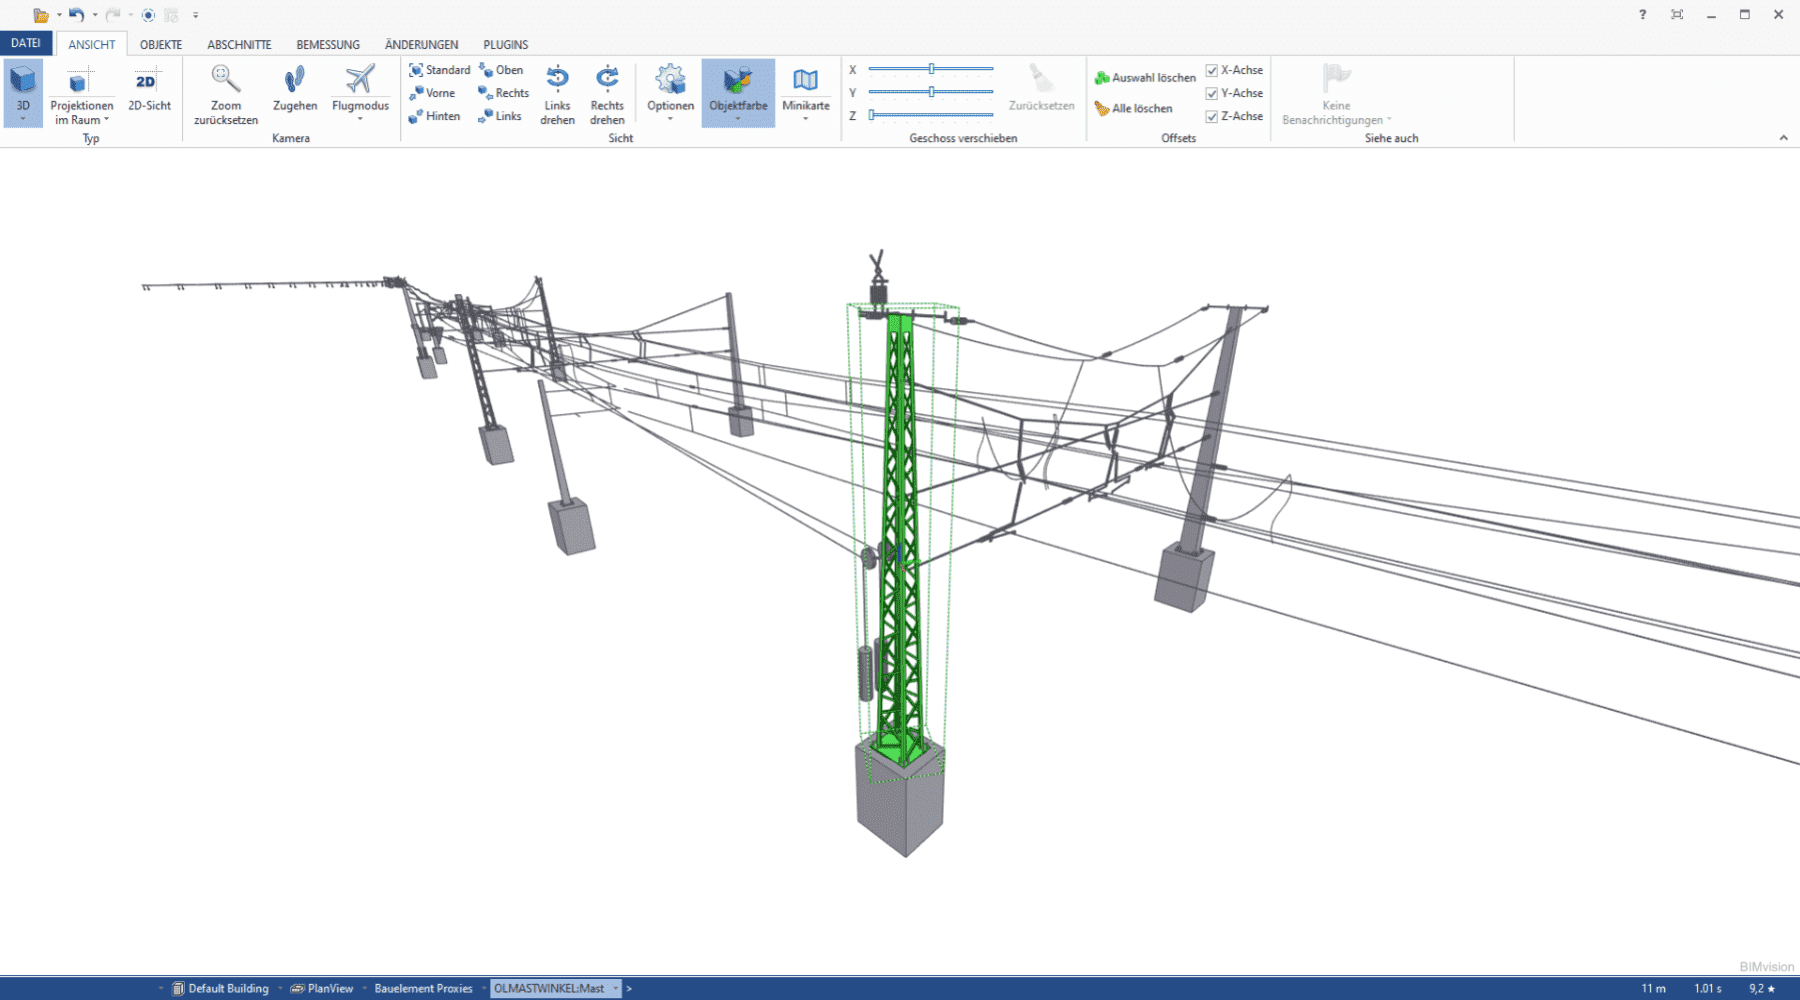Toggle the Z-Achse checkbox

coord(1212,117)
